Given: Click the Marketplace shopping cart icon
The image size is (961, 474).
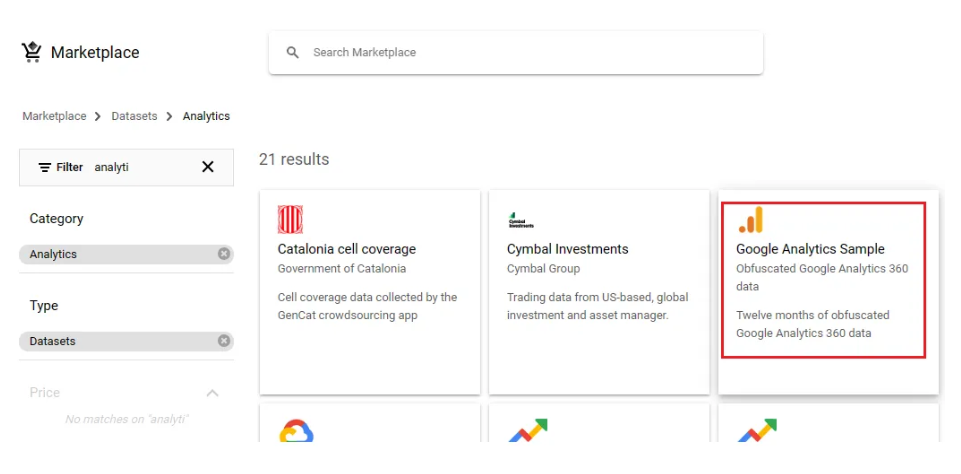Looking at the screenshot, I should (31, 52).
